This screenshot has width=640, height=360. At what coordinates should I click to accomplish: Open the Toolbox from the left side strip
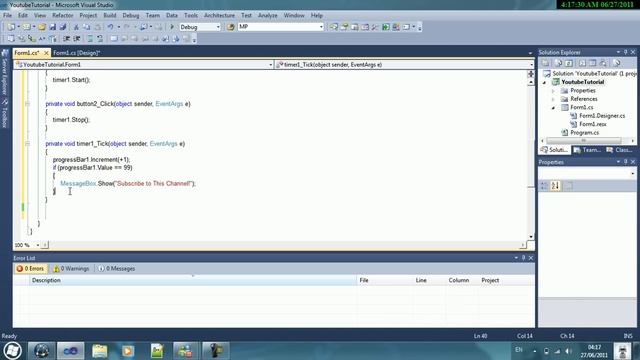5,114
